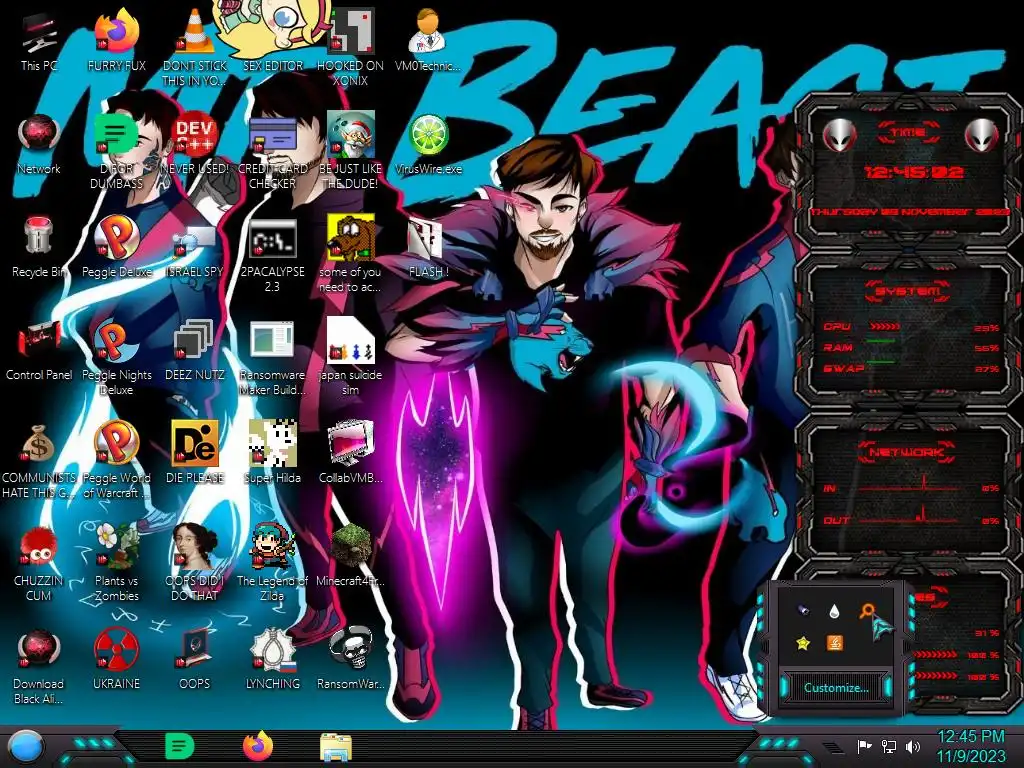Click the blue cylinder icon in tray popup
Image resolution: width=1024 pixels, height=768 pixels.
pyautogui.click(x=803, y=610)
